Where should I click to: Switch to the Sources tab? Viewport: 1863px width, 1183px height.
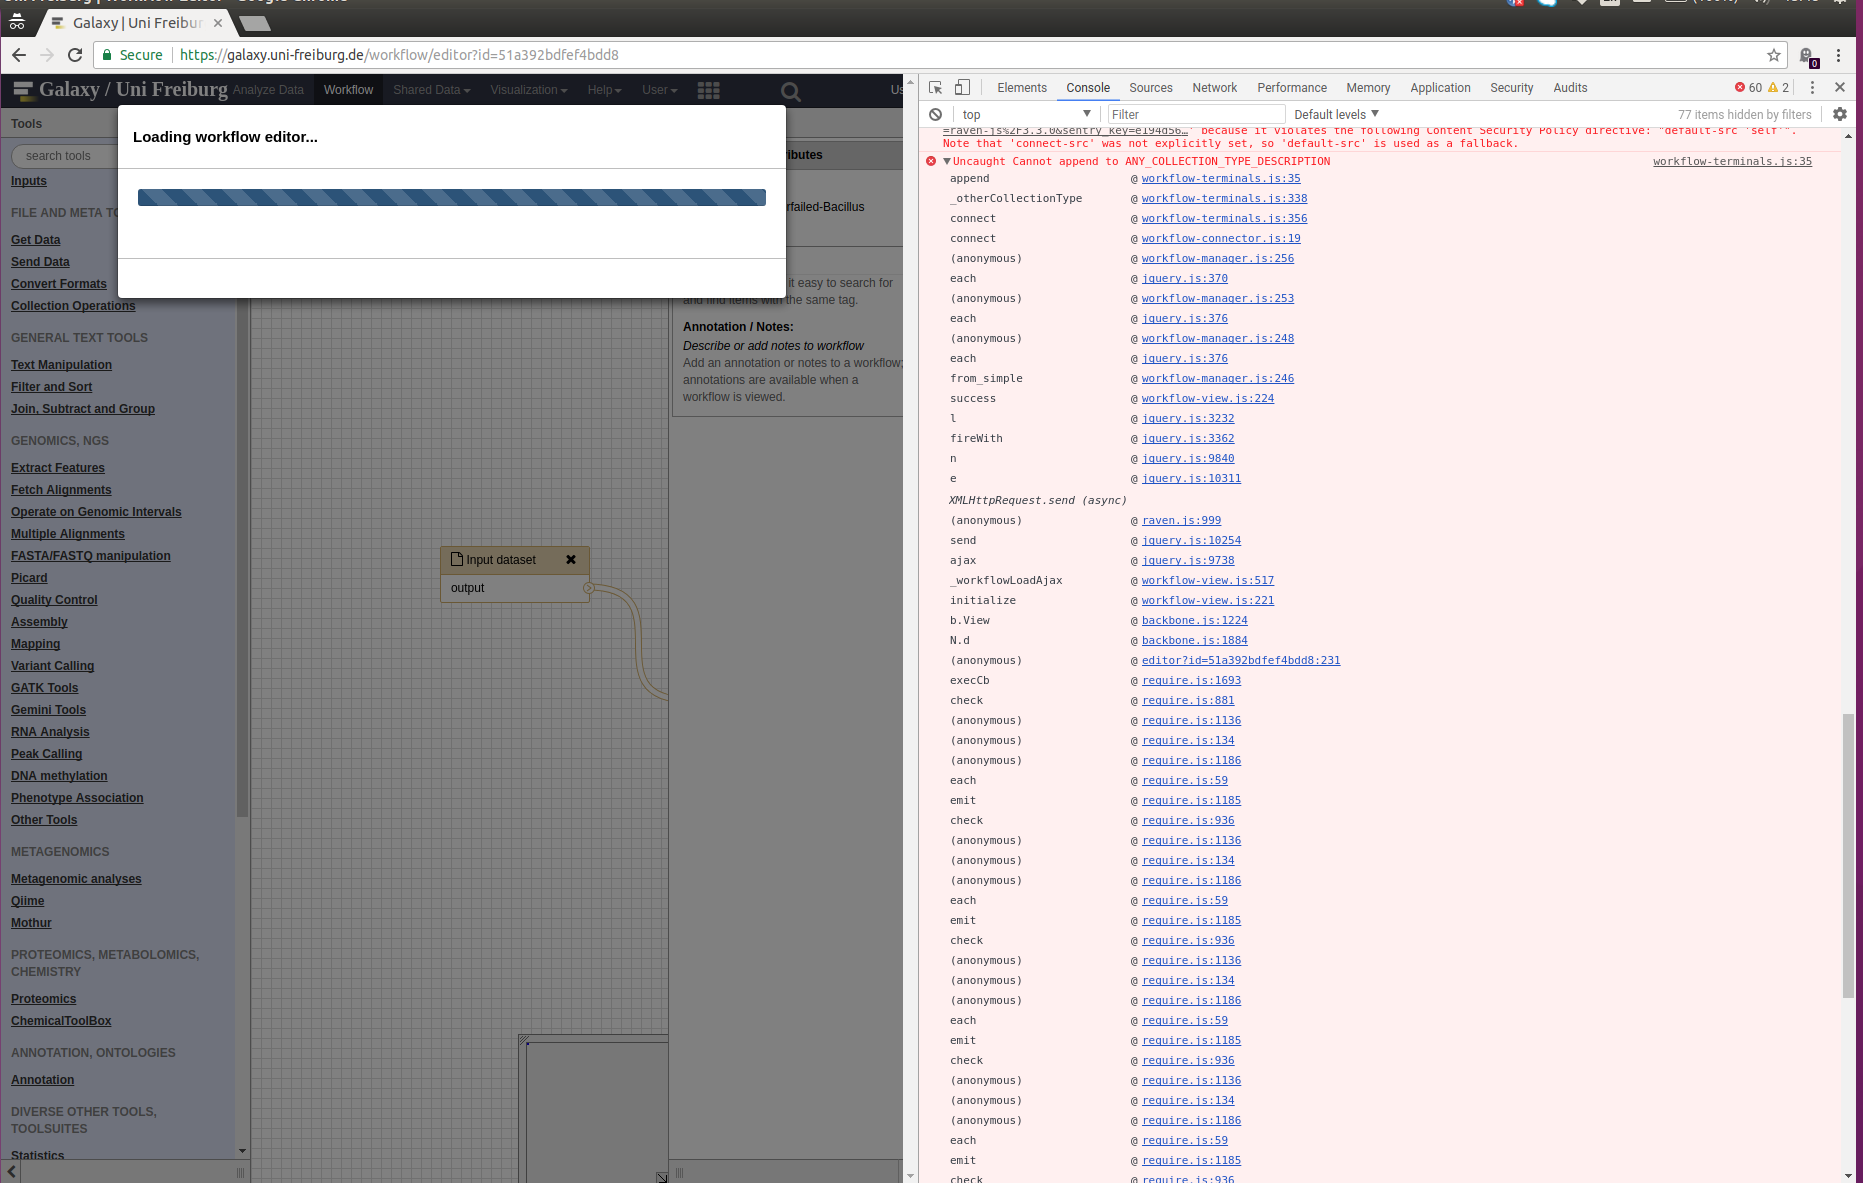1151,88
